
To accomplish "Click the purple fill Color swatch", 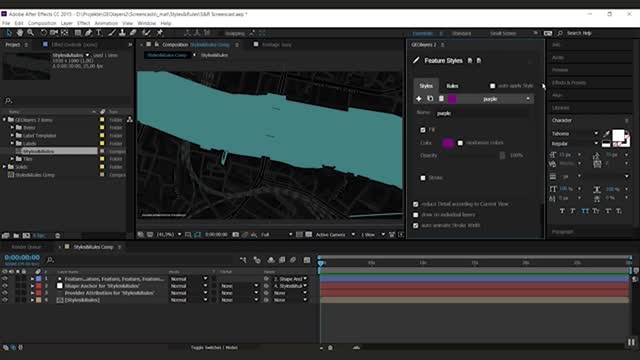I will tap(447, 143).
